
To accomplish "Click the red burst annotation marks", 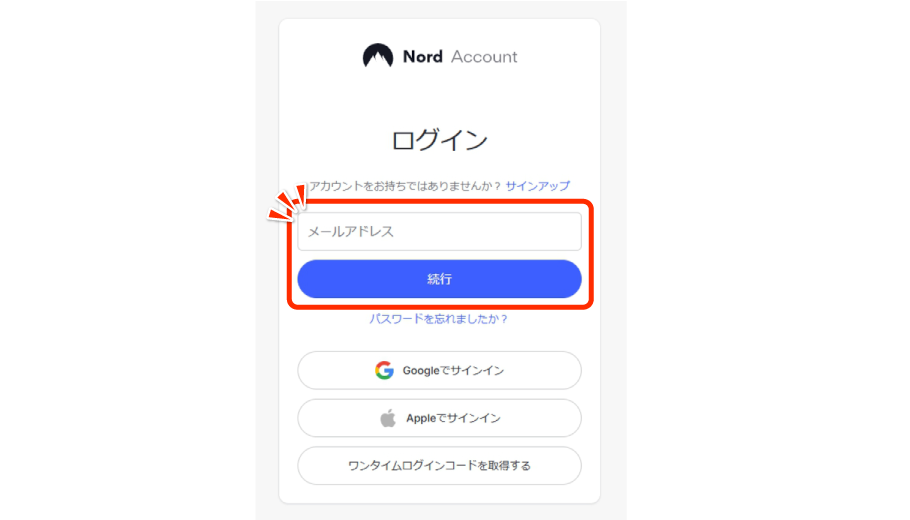I will [x=287, y=203].
